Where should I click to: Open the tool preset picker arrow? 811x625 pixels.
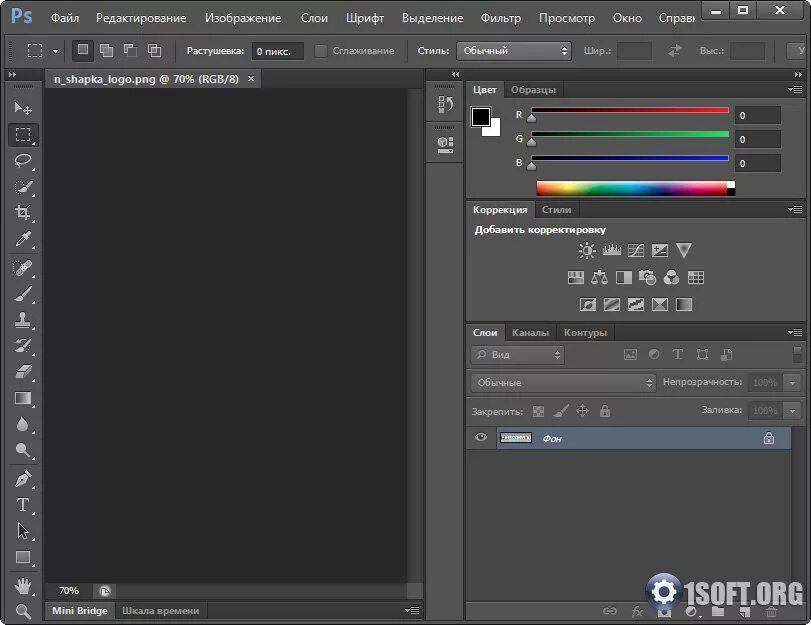(55, 51)
